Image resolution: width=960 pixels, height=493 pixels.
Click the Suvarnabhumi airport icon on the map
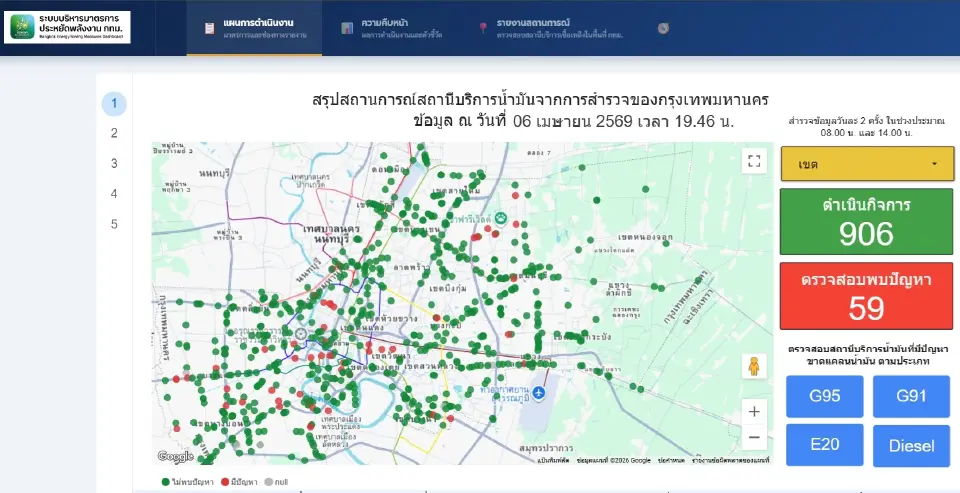tap(539, 393)
